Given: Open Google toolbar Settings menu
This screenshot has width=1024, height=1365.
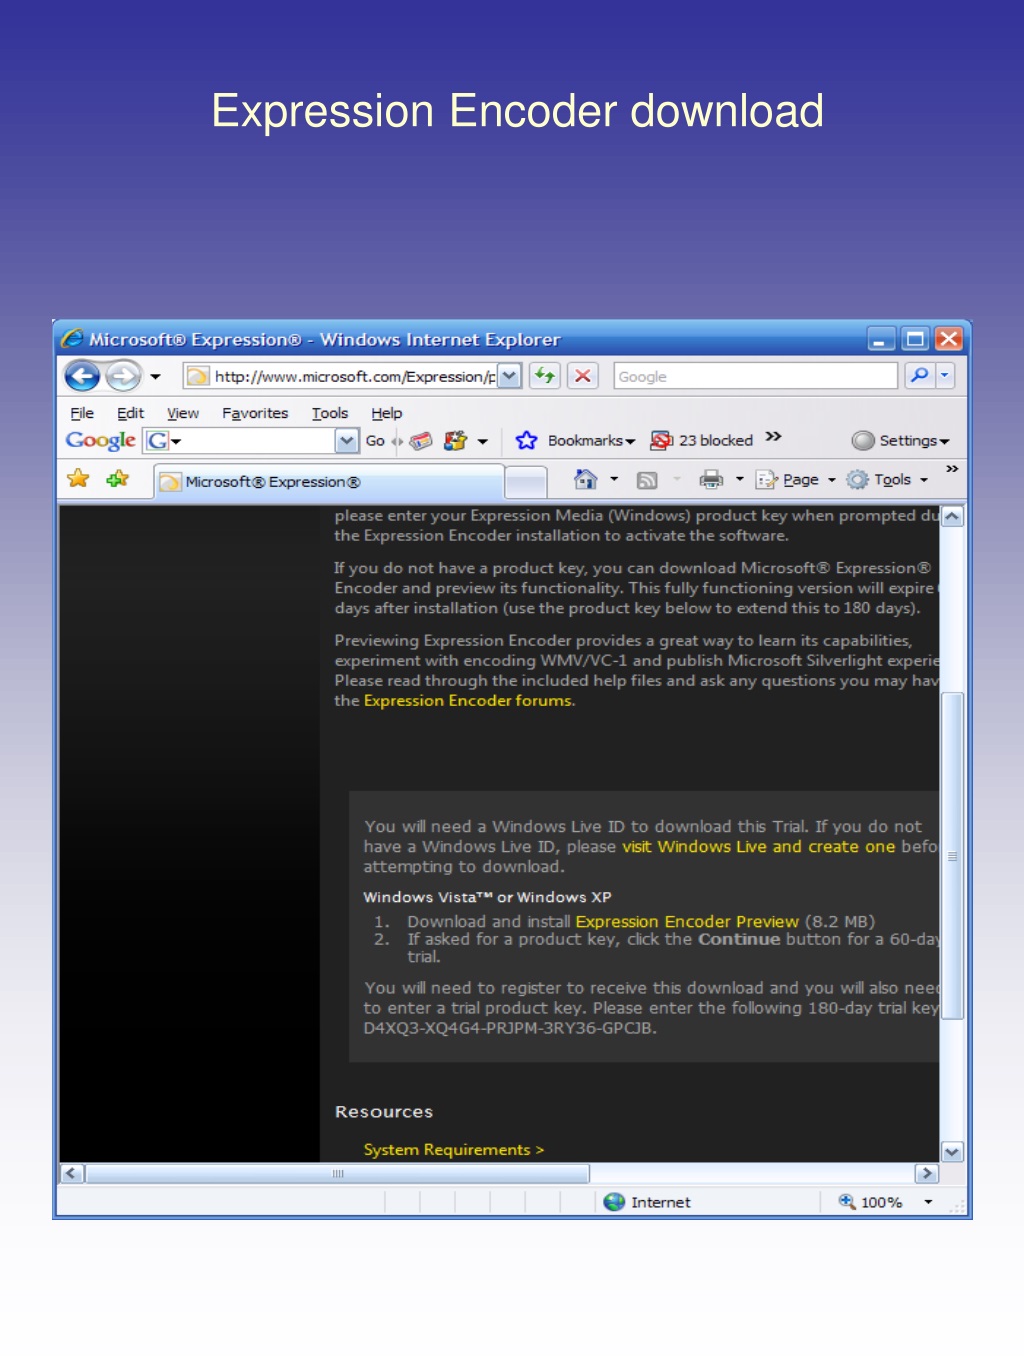Looking at the screenshot, I should (900, 441).
